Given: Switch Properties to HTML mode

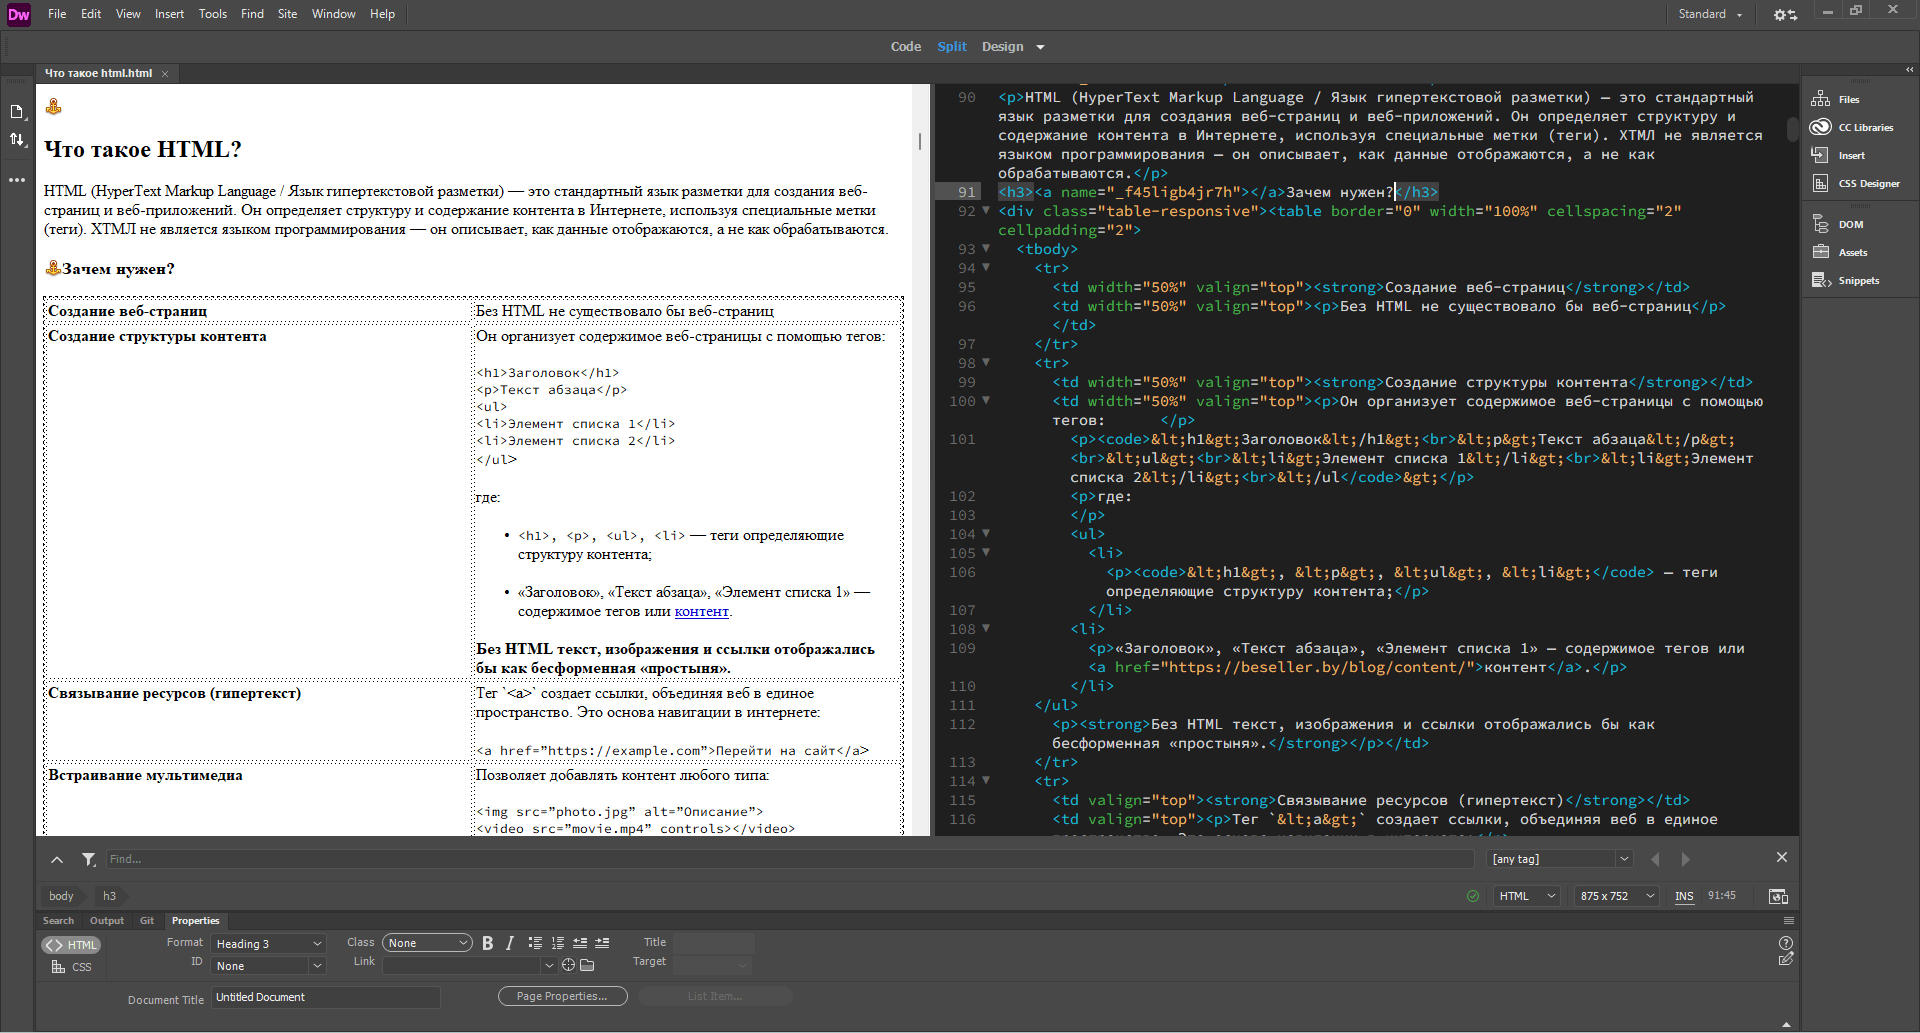Looking at the screenshot, I should click(x=71, y=945).
